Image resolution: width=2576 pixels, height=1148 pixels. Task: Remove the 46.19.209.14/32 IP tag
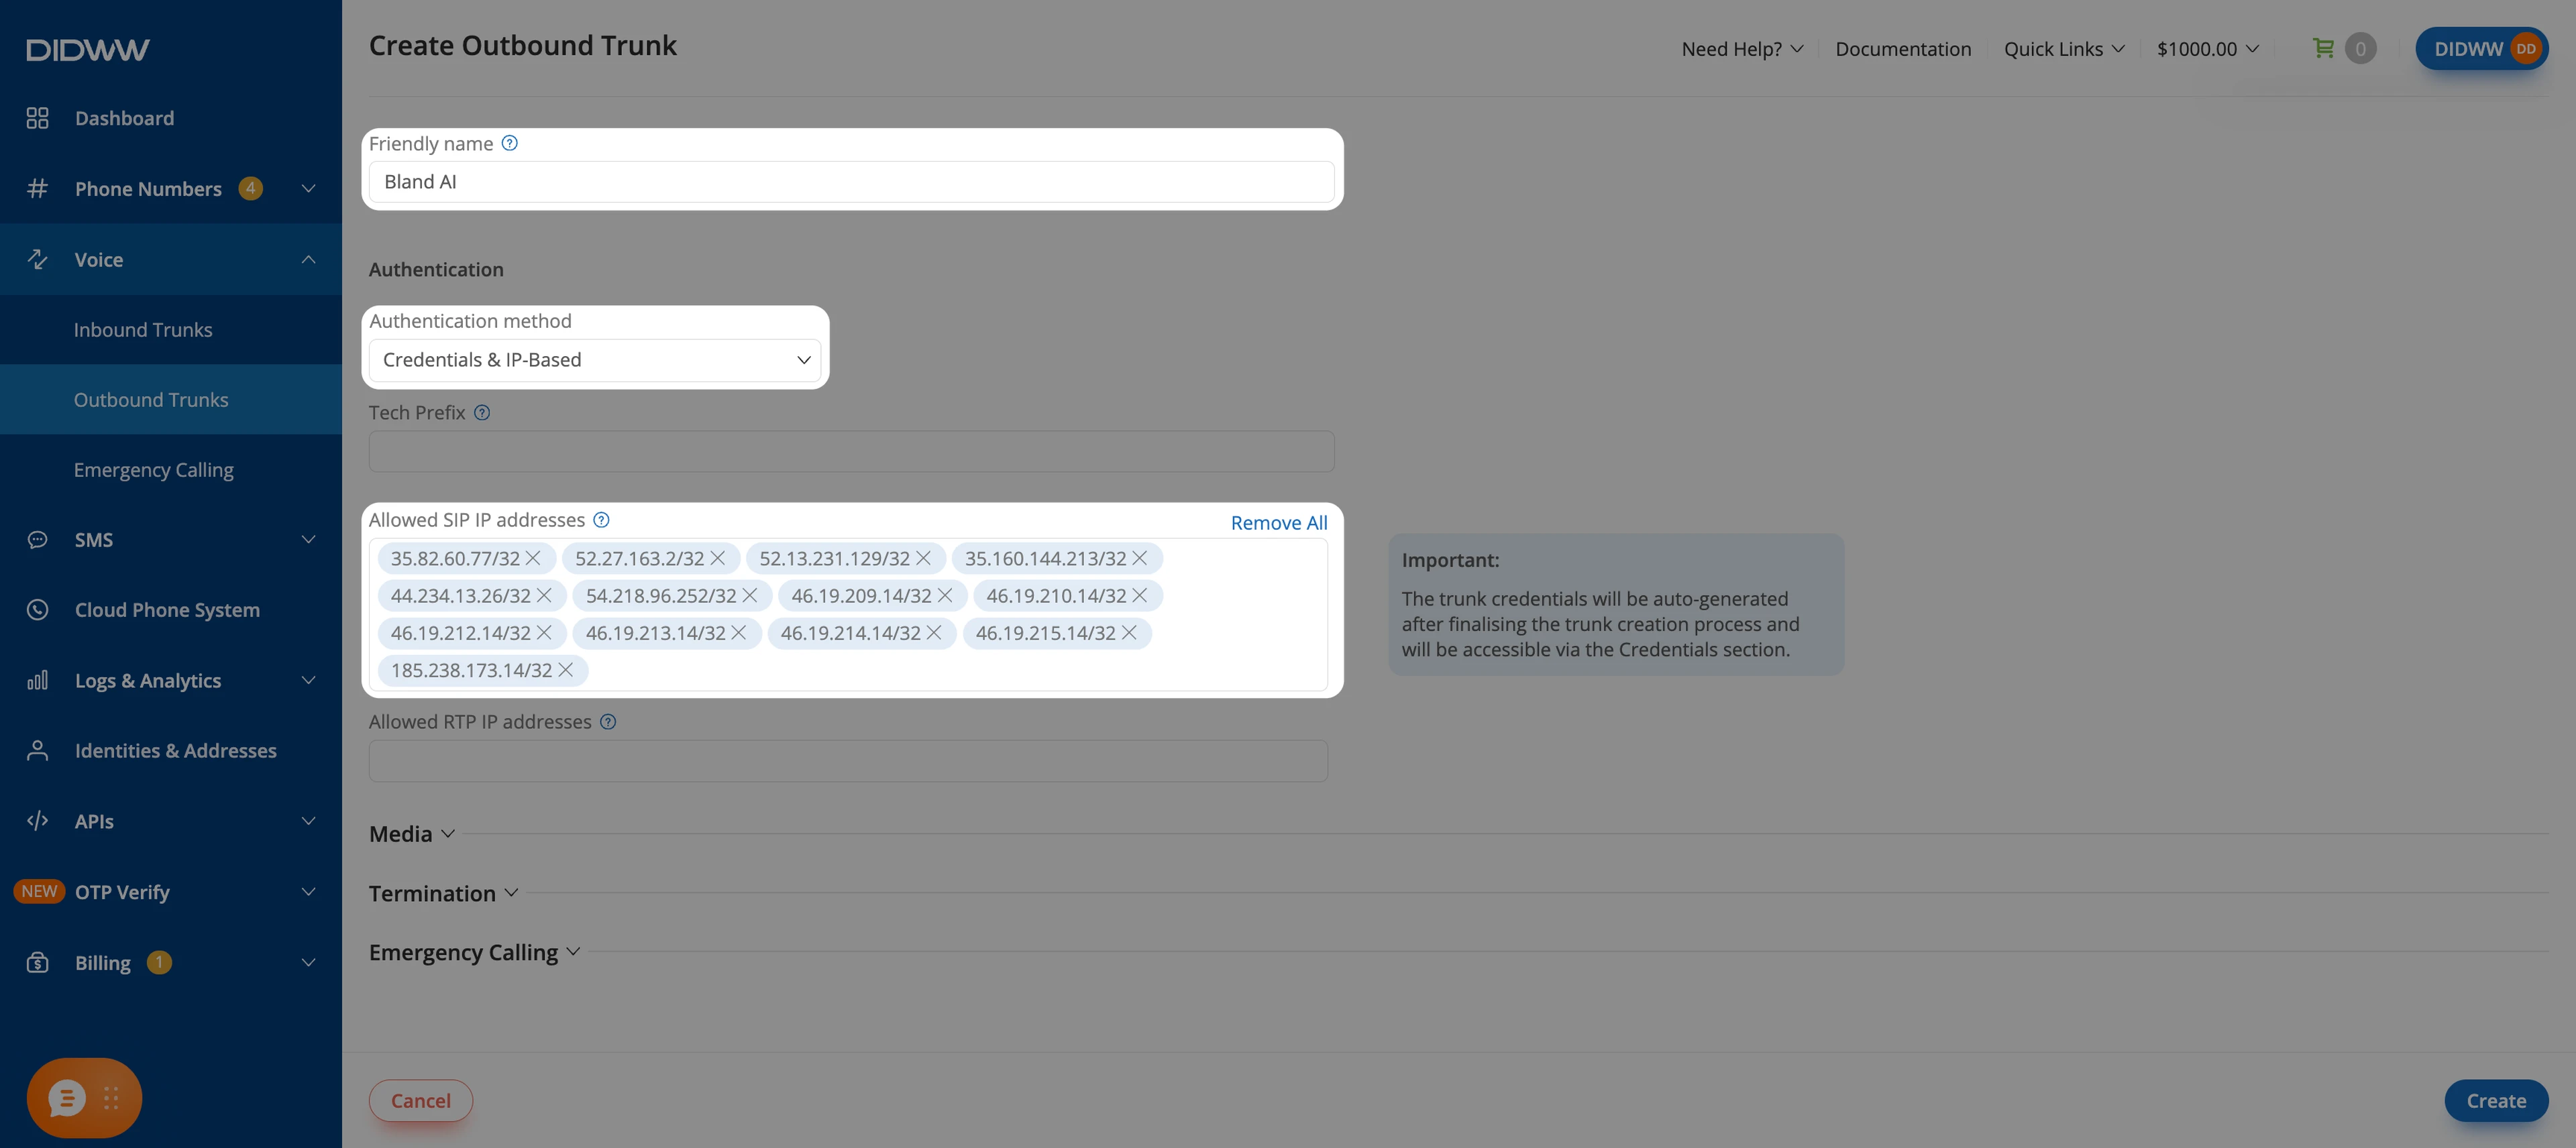(944, 595)
